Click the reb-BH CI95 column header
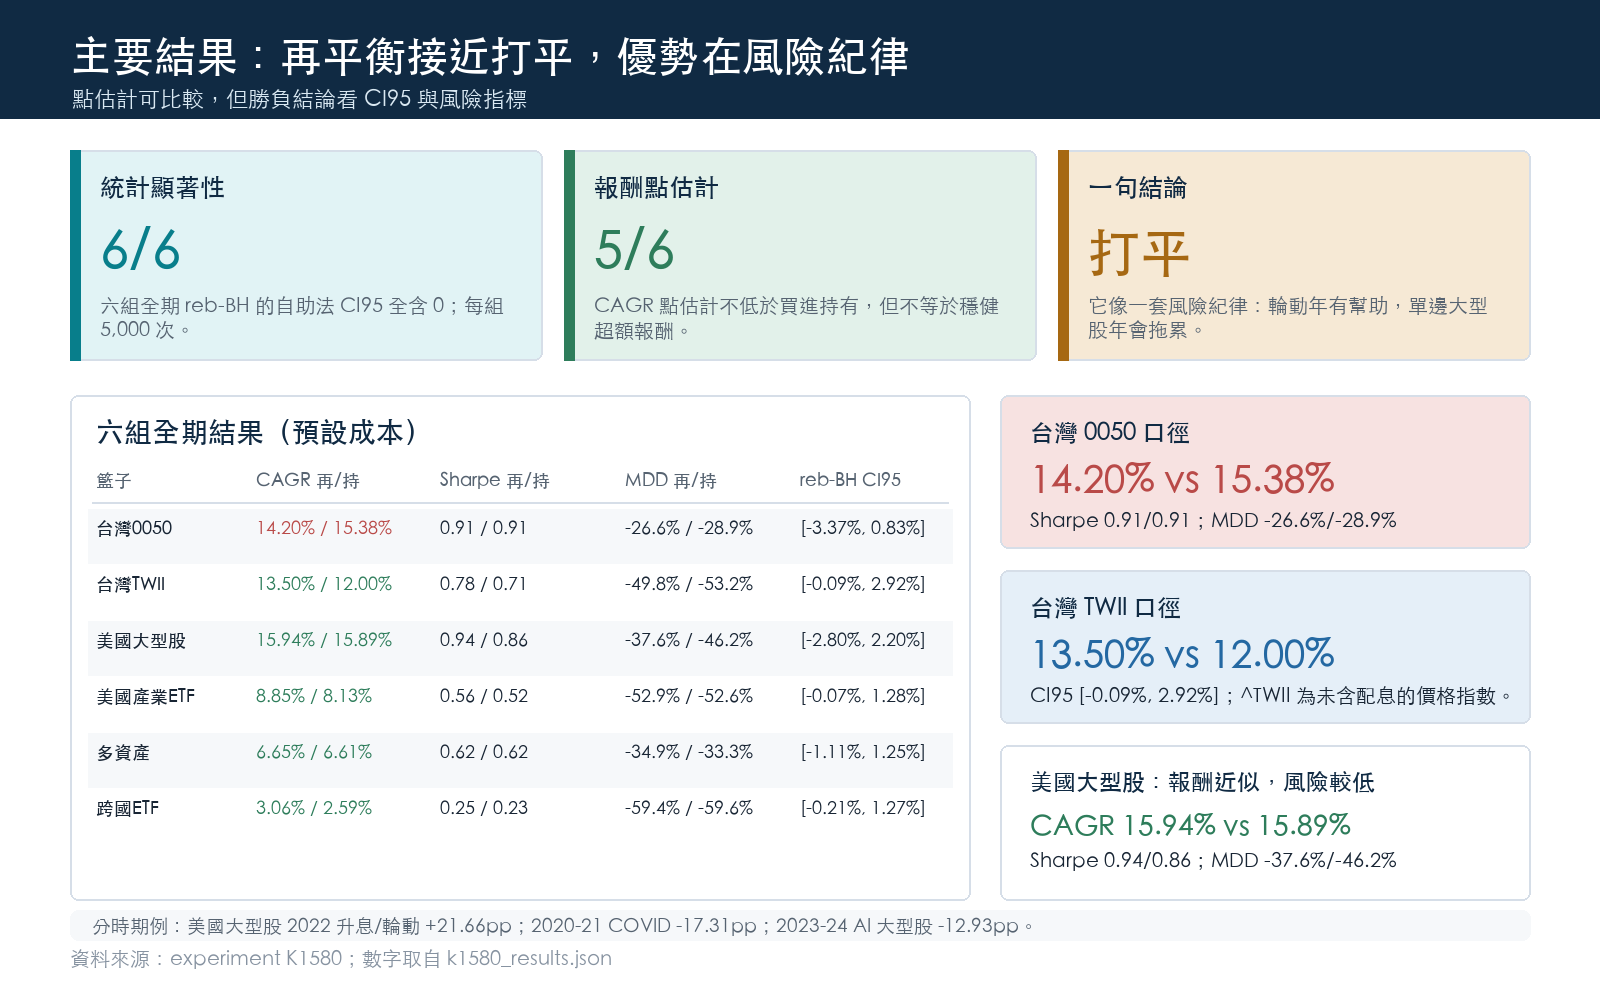The width and height of the screenshot is (1600, 1000). pos(850,480)
